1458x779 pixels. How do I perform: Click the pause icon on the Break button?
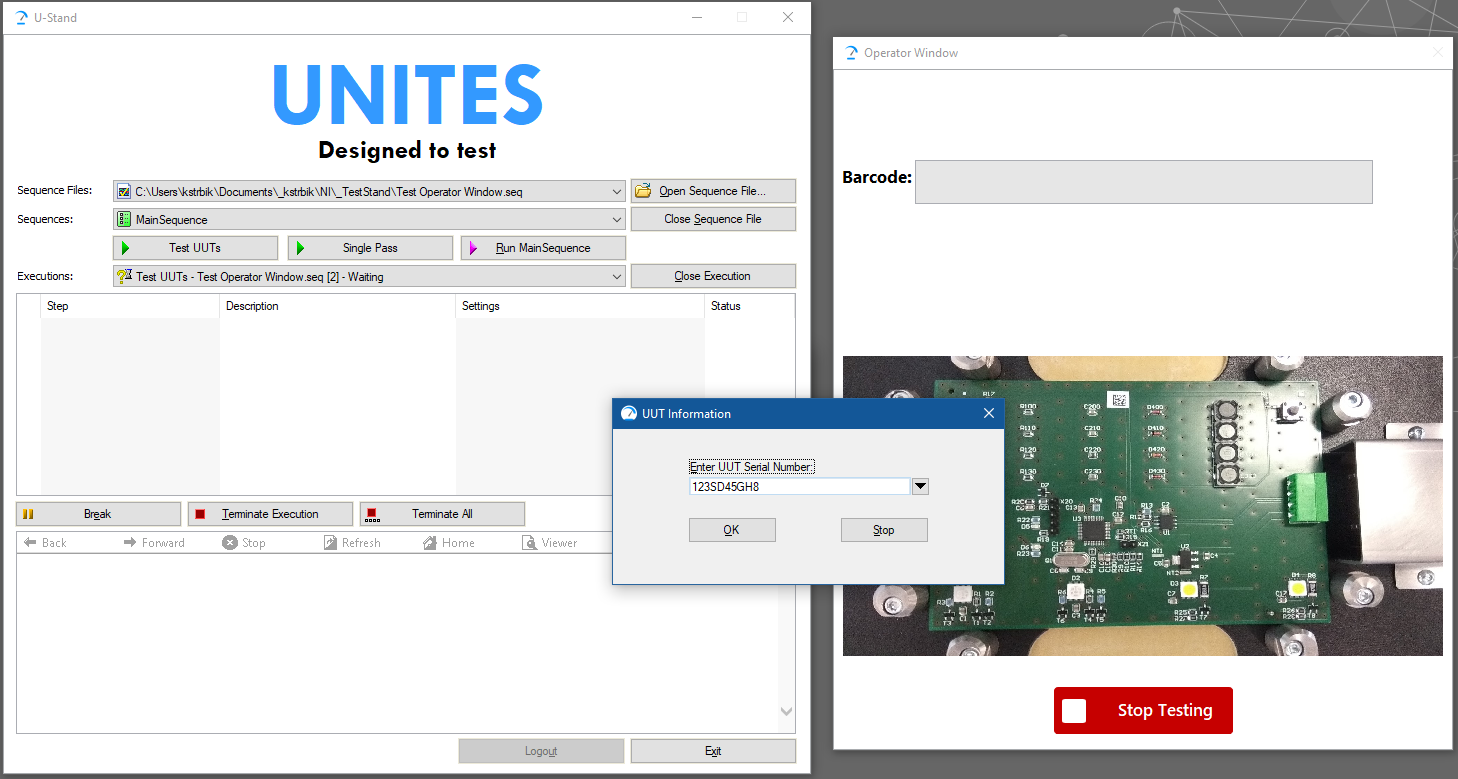(29, 513)
